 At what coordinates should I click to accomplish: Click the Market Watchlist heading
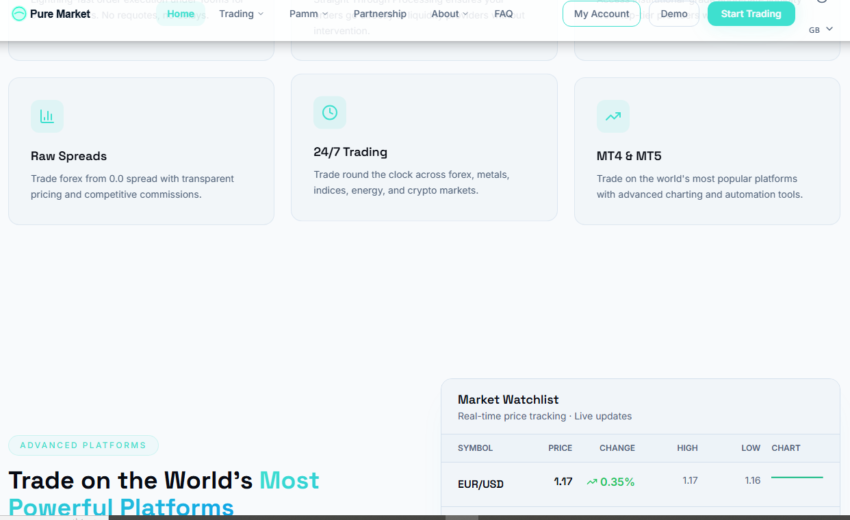(508, 400)
